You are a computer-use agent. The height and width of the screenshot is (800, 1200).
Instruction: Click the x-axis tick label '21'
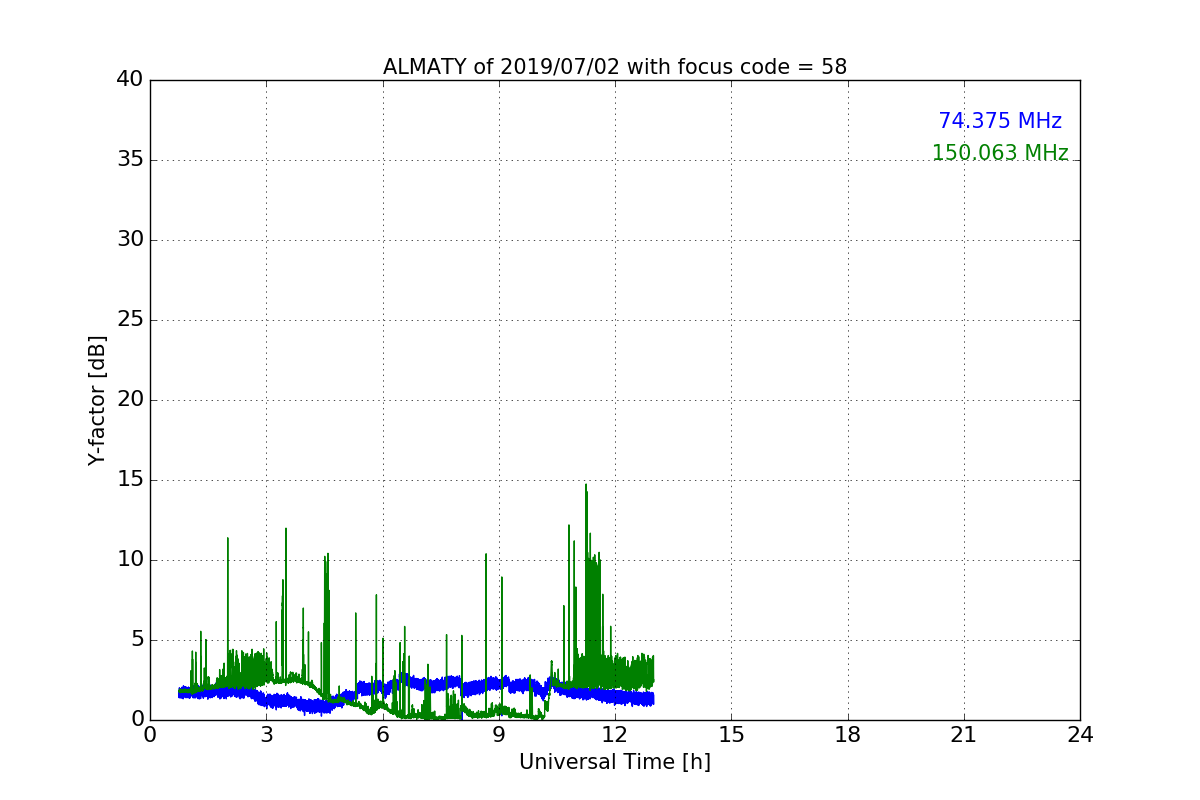[x=964, y=735]
